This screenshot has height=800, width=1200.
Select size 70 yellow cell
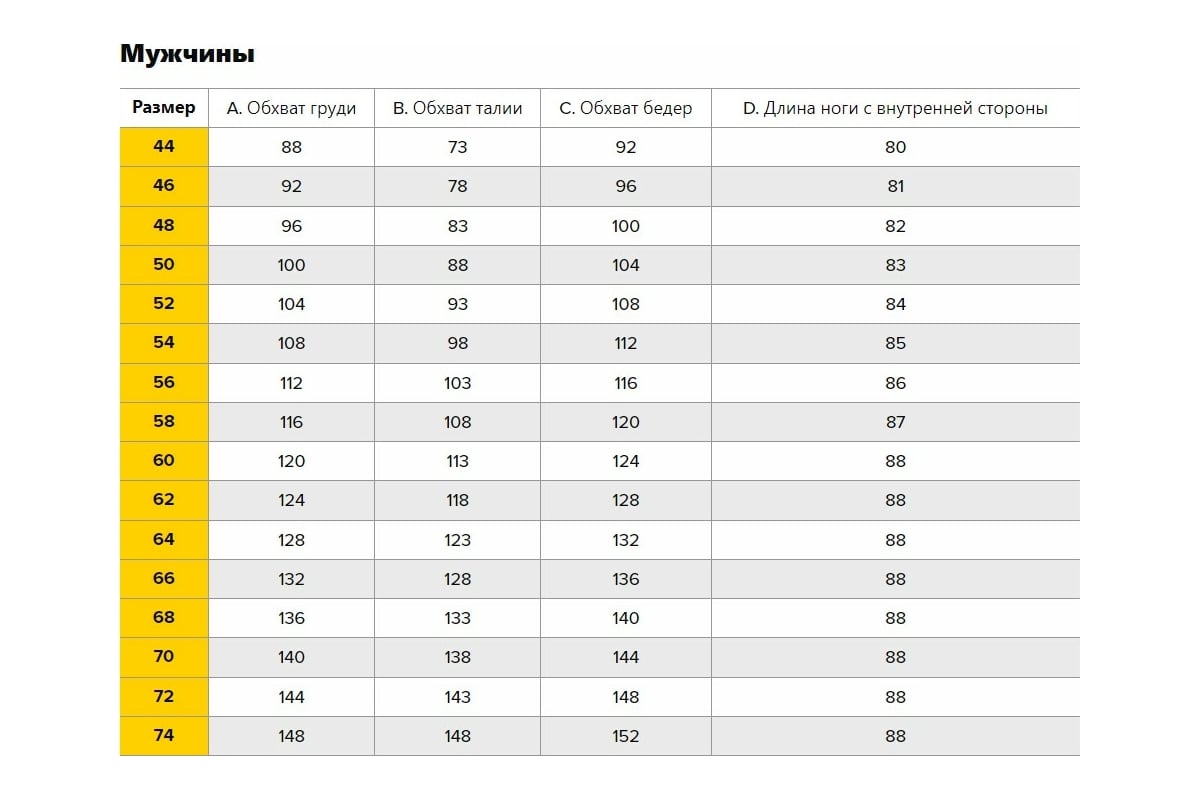click(x=164, y=657)
